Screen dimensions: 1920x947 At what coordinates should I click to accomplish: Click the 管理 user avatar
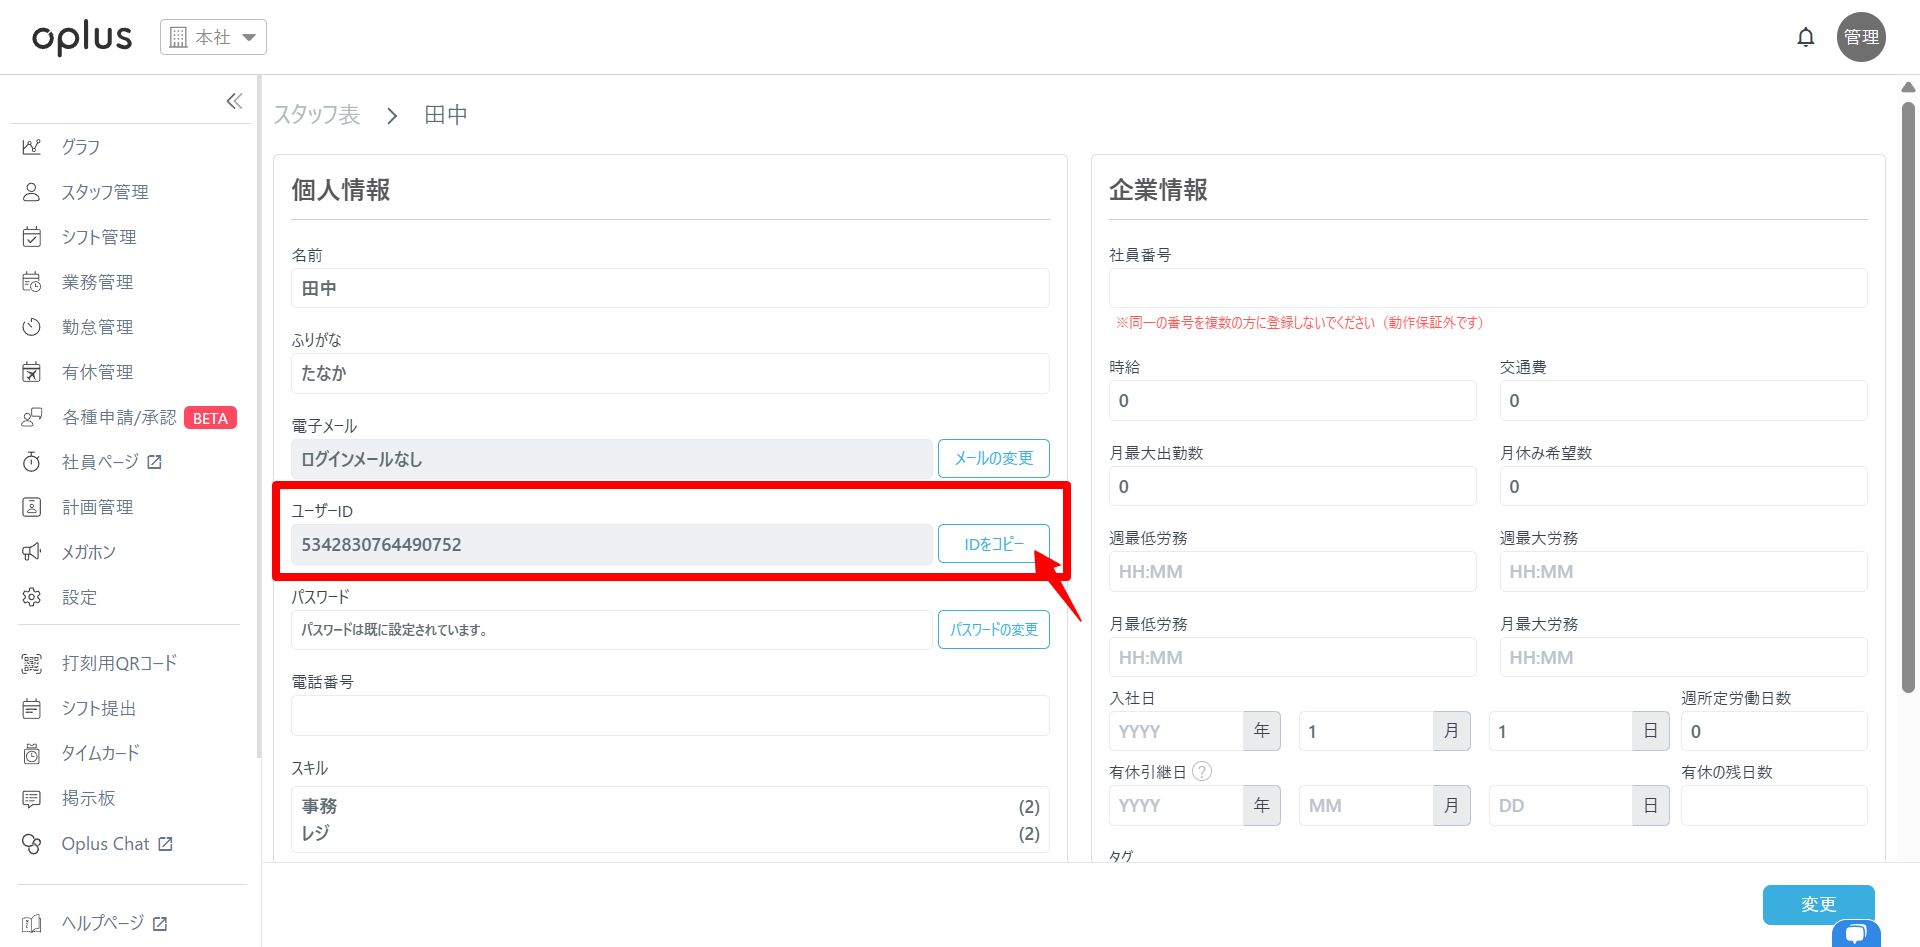click(x=1860, y=38)
